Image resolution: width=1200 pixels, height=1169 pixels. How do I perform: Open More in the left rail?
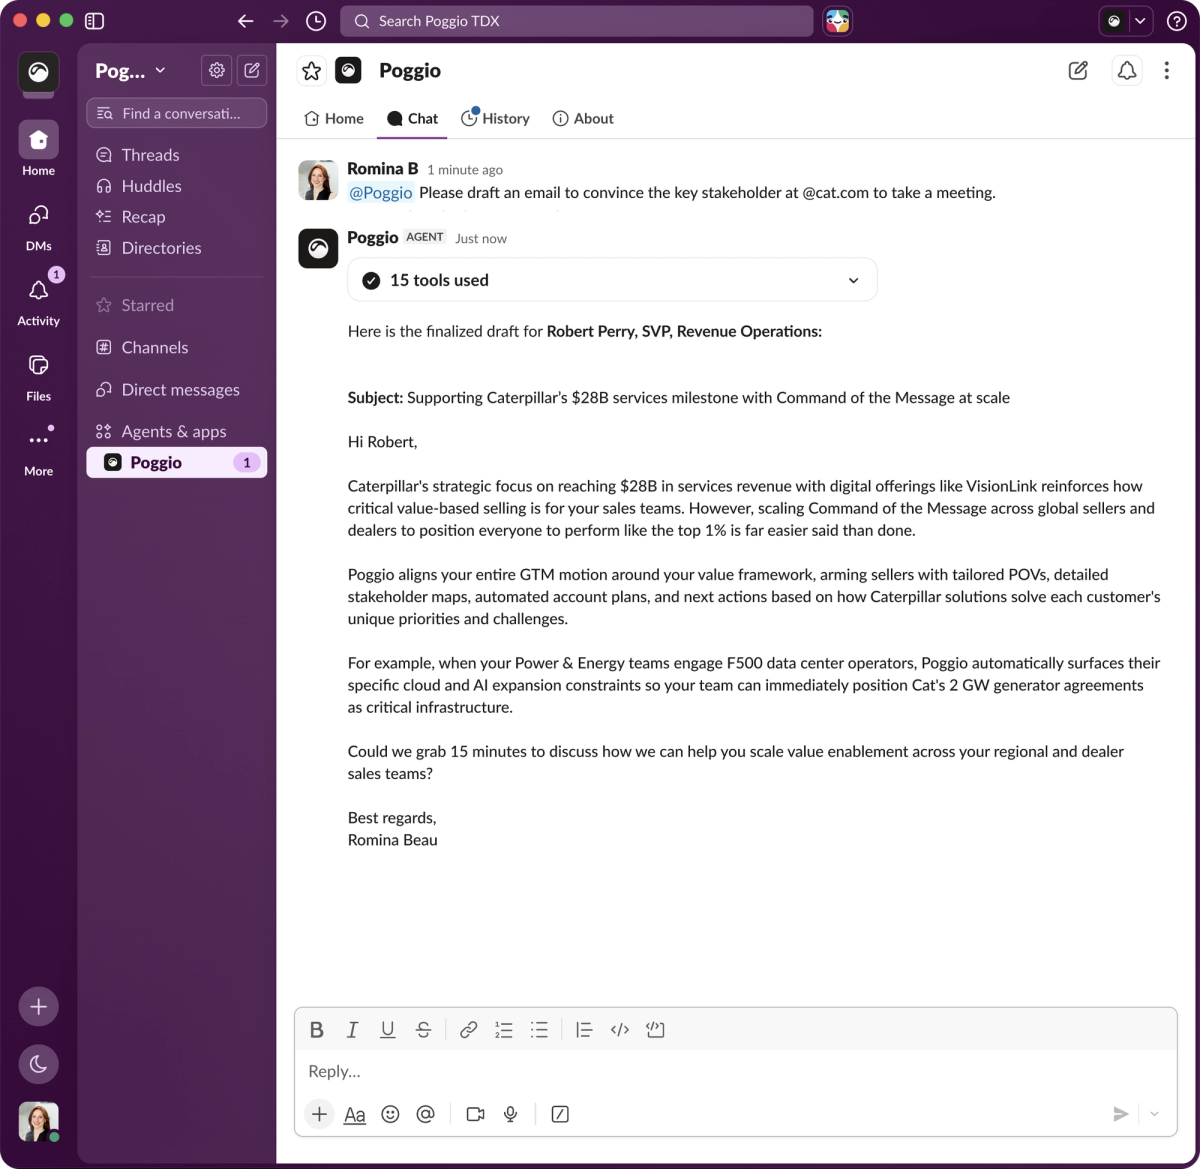pyautogui.click(x=38, y=451)
